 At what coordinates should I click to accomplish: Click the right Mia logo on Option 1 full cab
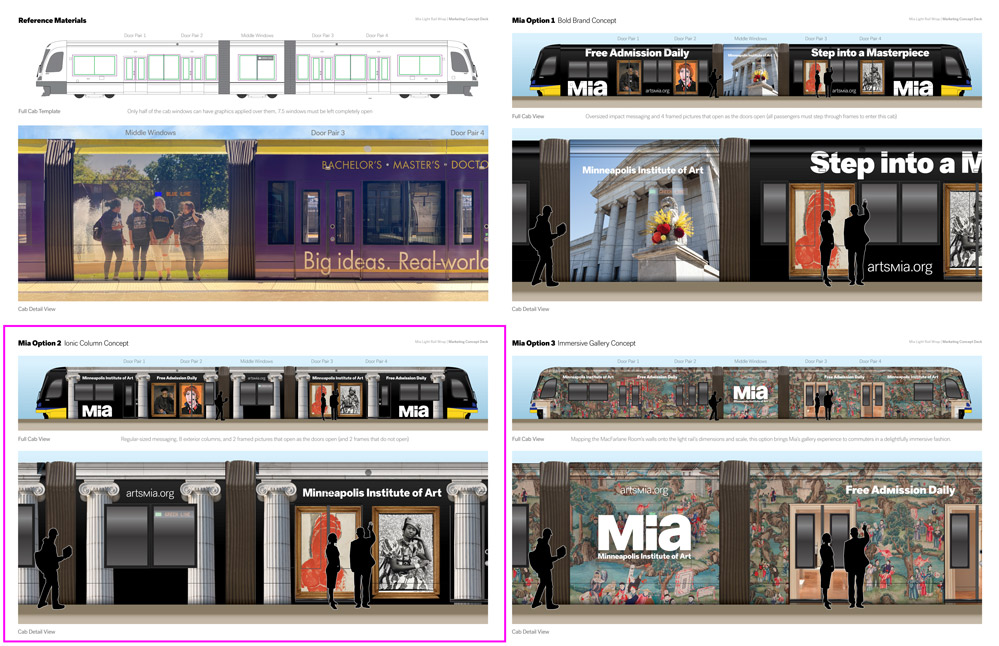point(913,88)
